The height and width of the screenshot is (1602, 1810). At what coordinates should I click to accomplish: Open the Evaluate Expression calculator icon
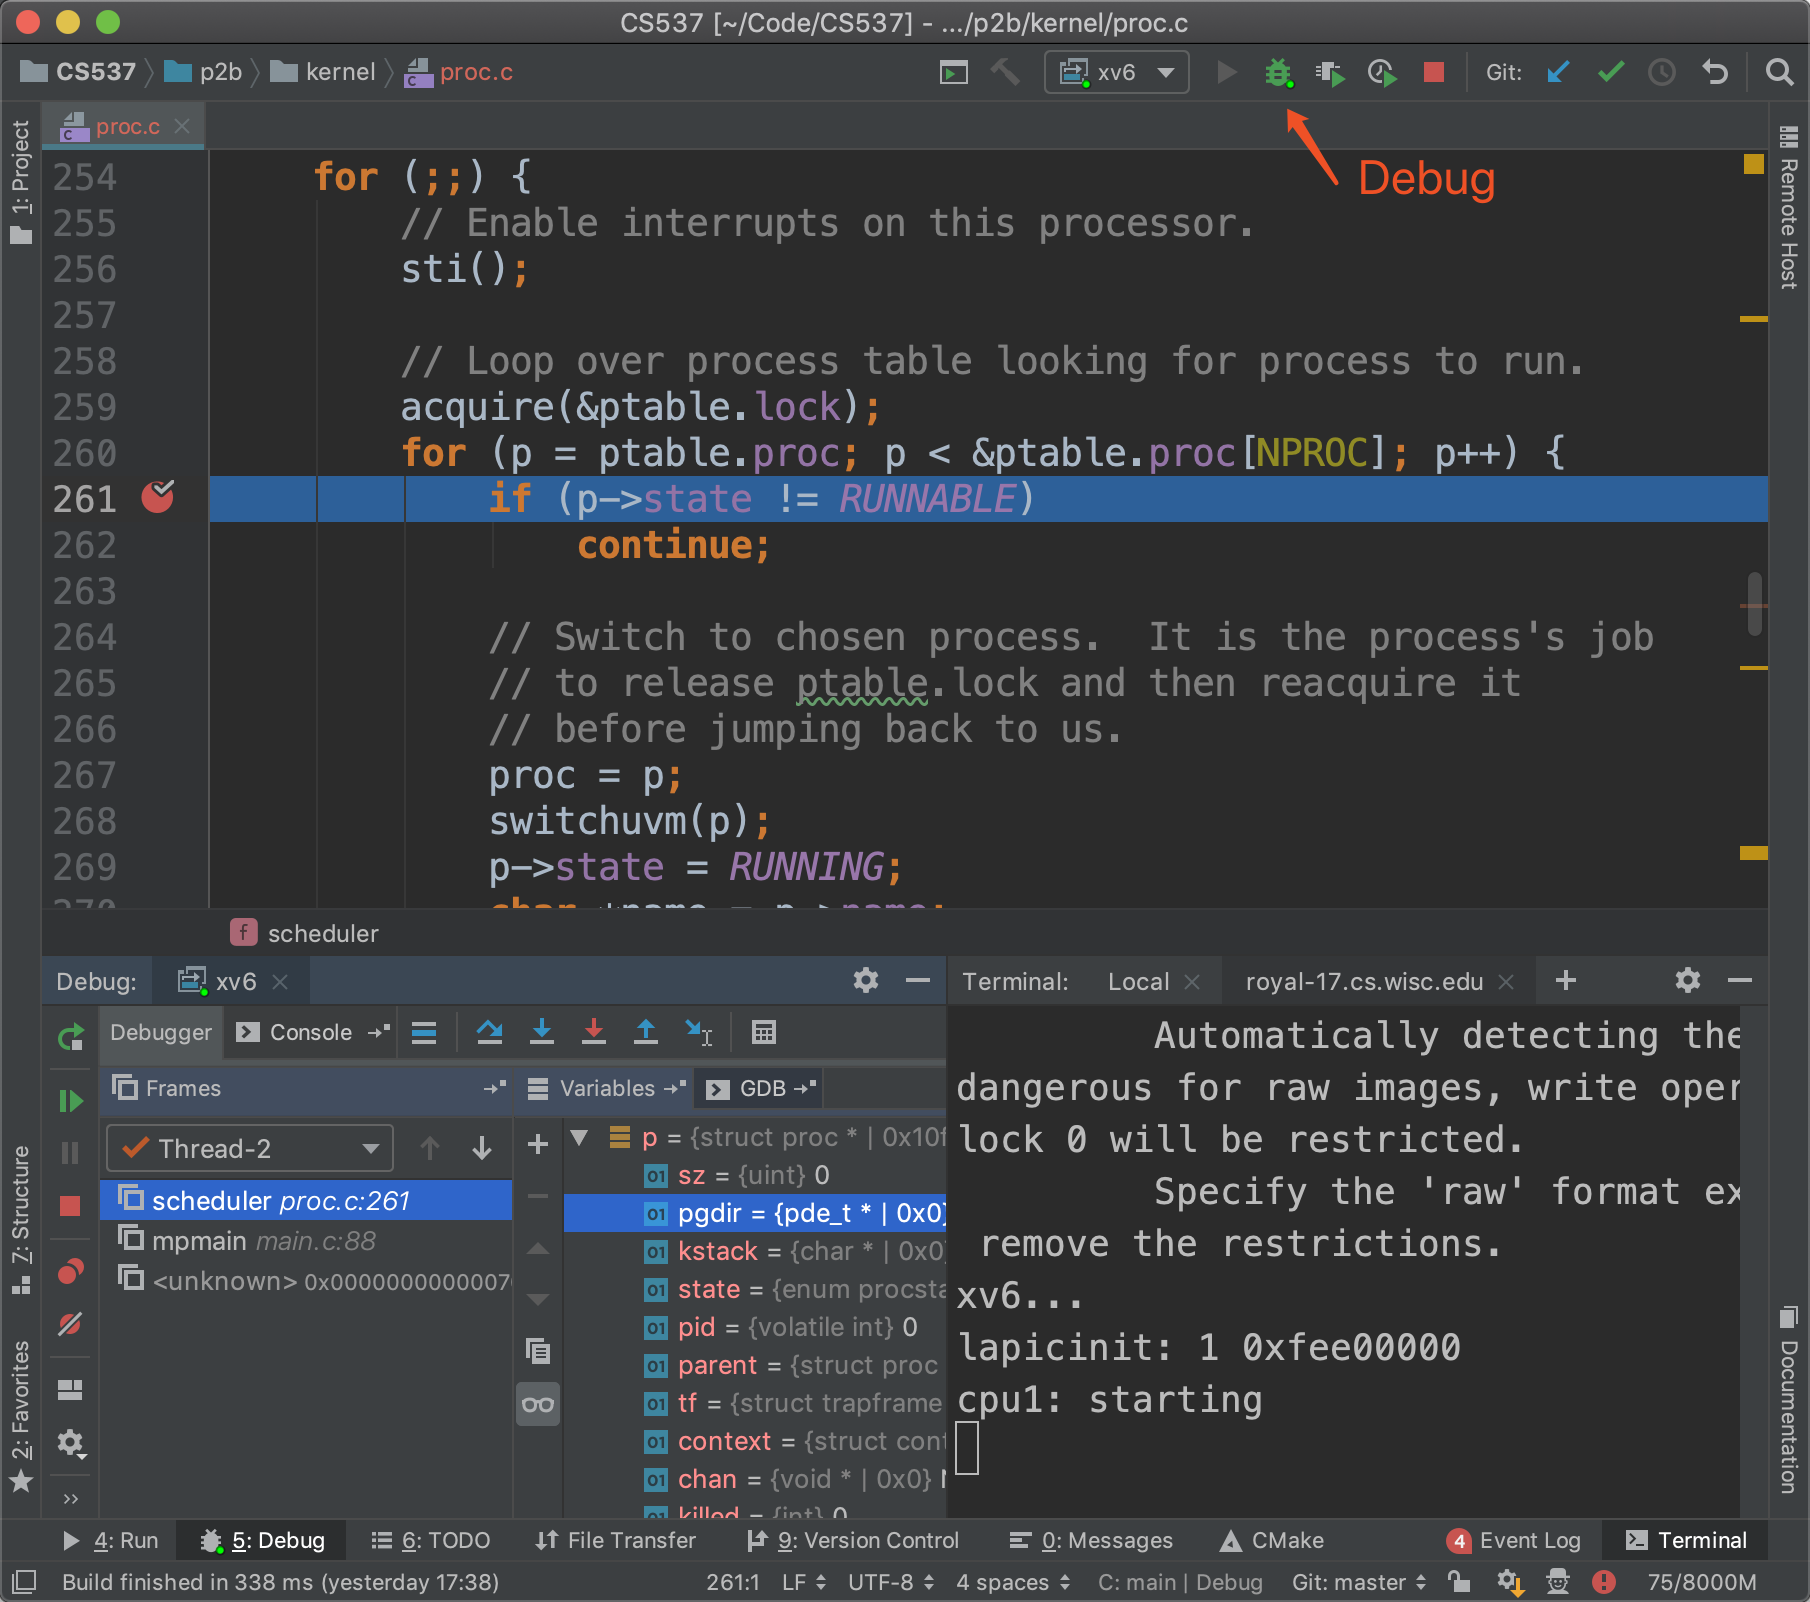[x=763, y=1032]
